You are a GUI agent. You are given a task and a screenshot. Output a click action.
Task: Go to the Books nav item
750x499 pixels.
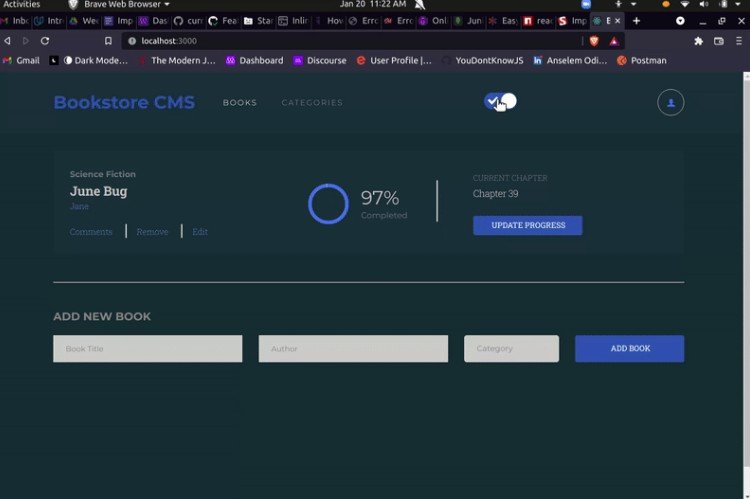point(239,103)
